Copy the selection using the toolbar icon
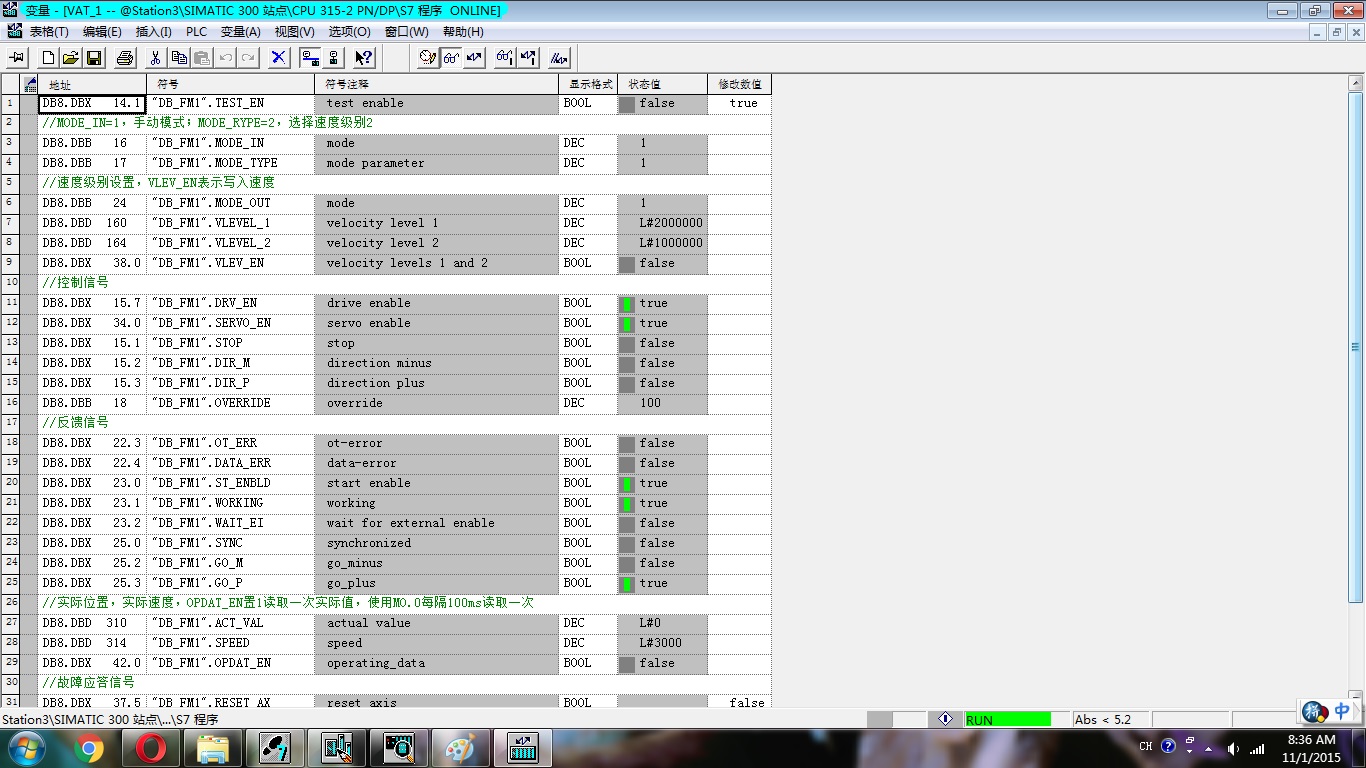Screen dimensions: 1366x768 click(x=179, y=58)
